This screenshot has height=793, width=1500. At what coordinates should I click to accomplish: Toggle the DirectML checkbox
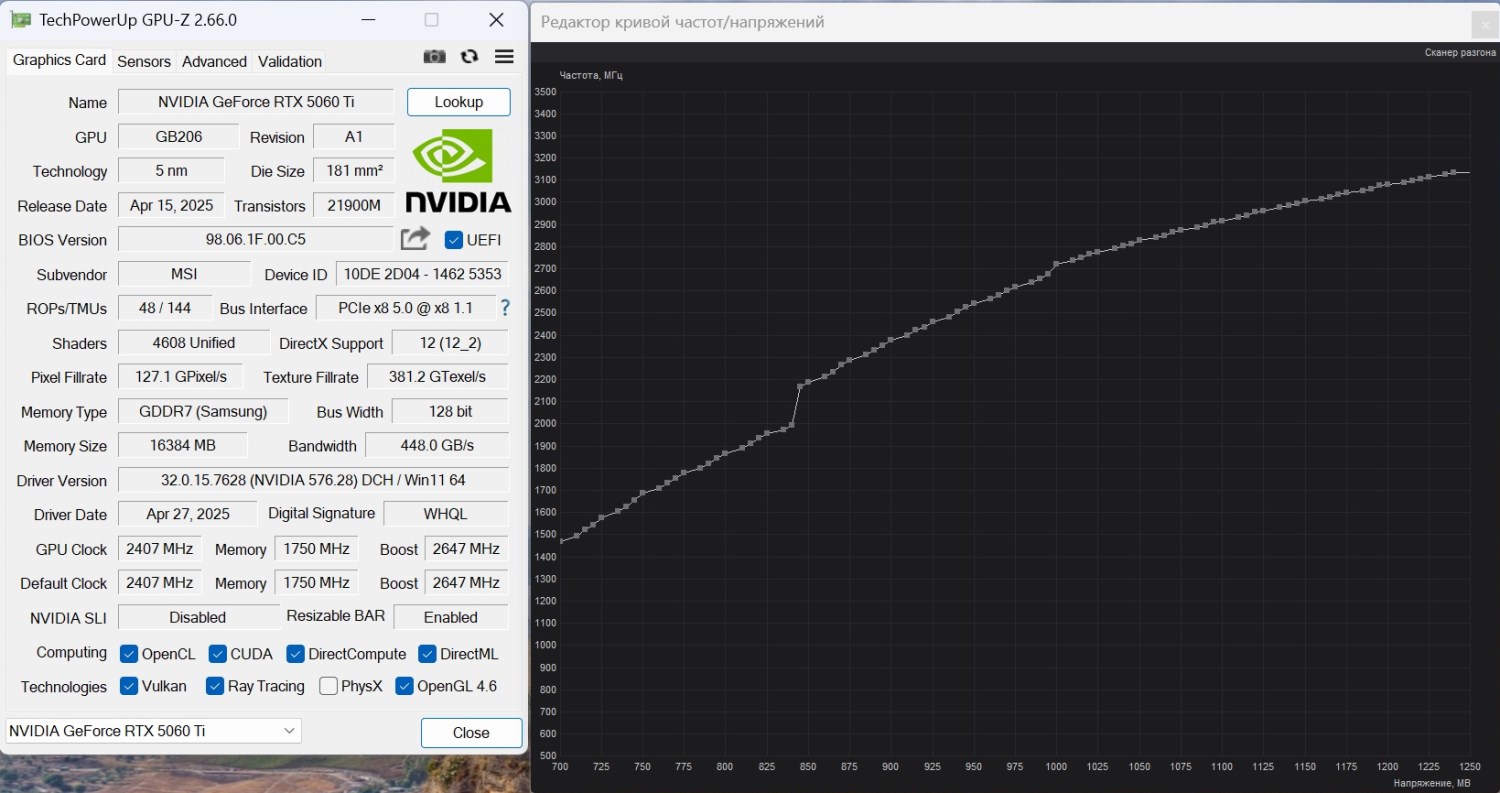427,654
